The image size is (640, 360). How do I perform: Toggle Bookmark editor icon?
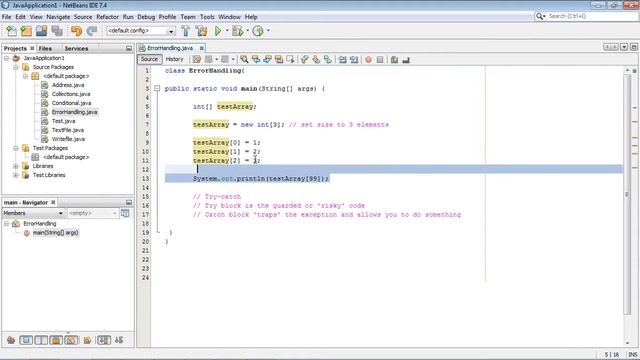coord(328,60)
